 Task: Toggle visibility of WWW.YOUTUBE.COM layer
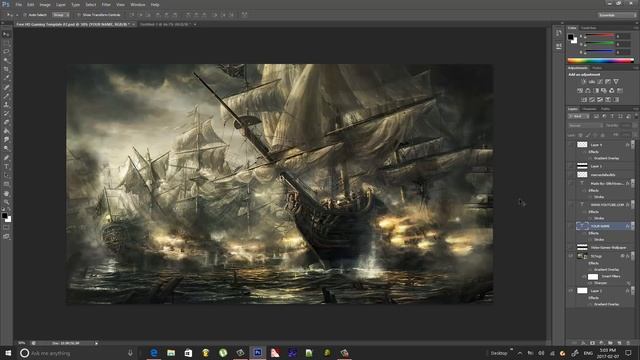571,204
